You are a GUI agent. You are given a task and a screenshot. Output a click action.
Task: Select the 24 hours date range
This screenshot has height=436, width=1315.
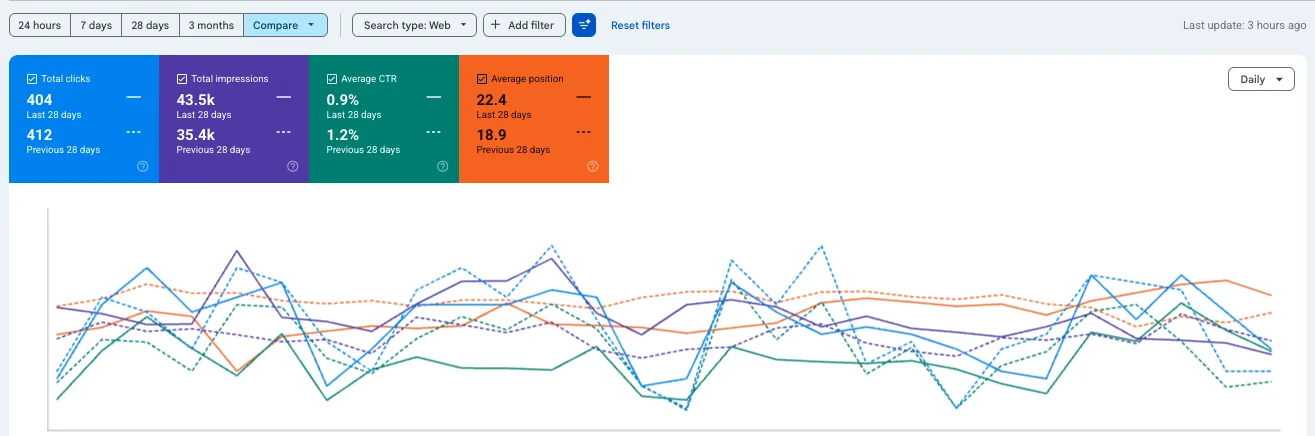[40, 25]
